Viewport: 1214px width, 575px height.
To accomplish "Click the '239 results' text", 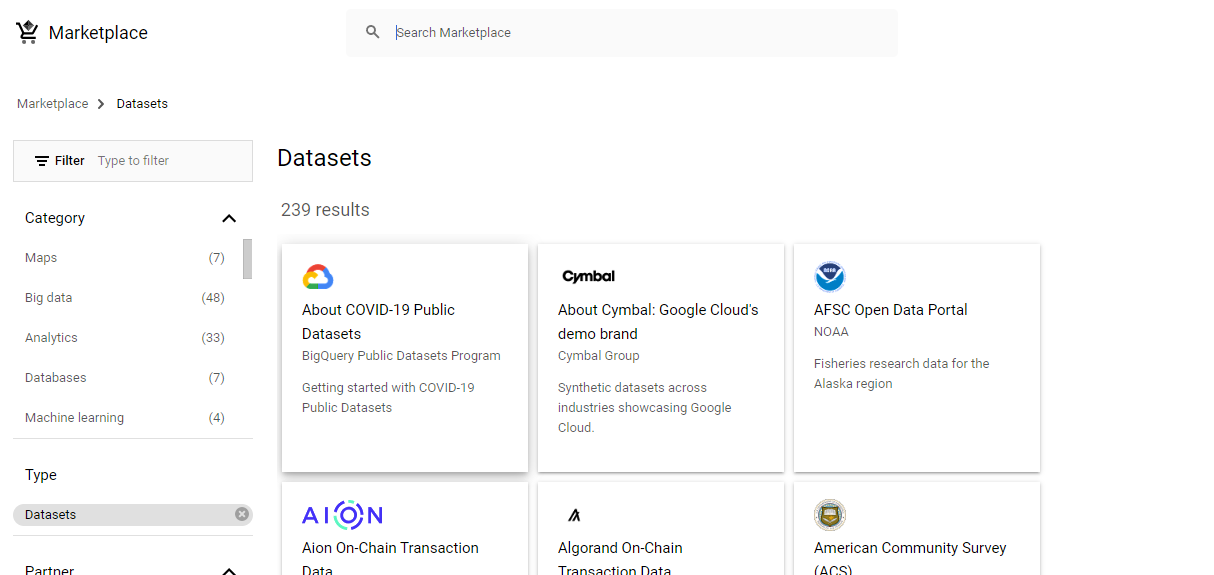I will [325, 210].
